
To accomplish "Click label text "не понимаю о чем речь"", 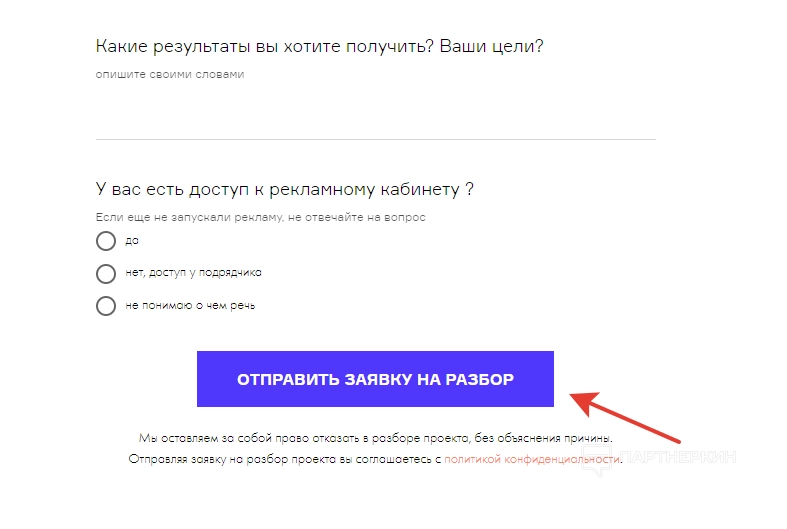I will pos(190,306).
